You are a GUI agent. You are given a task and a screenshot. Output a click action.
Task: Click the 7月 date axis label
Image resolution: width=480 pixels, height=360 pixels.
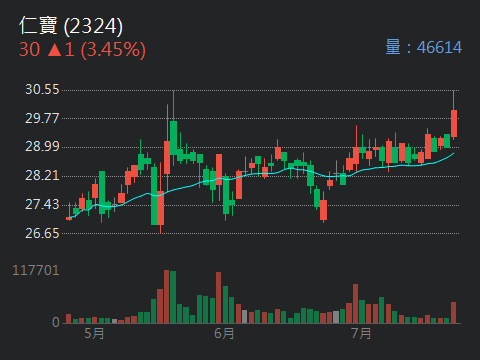pos(361,333)
